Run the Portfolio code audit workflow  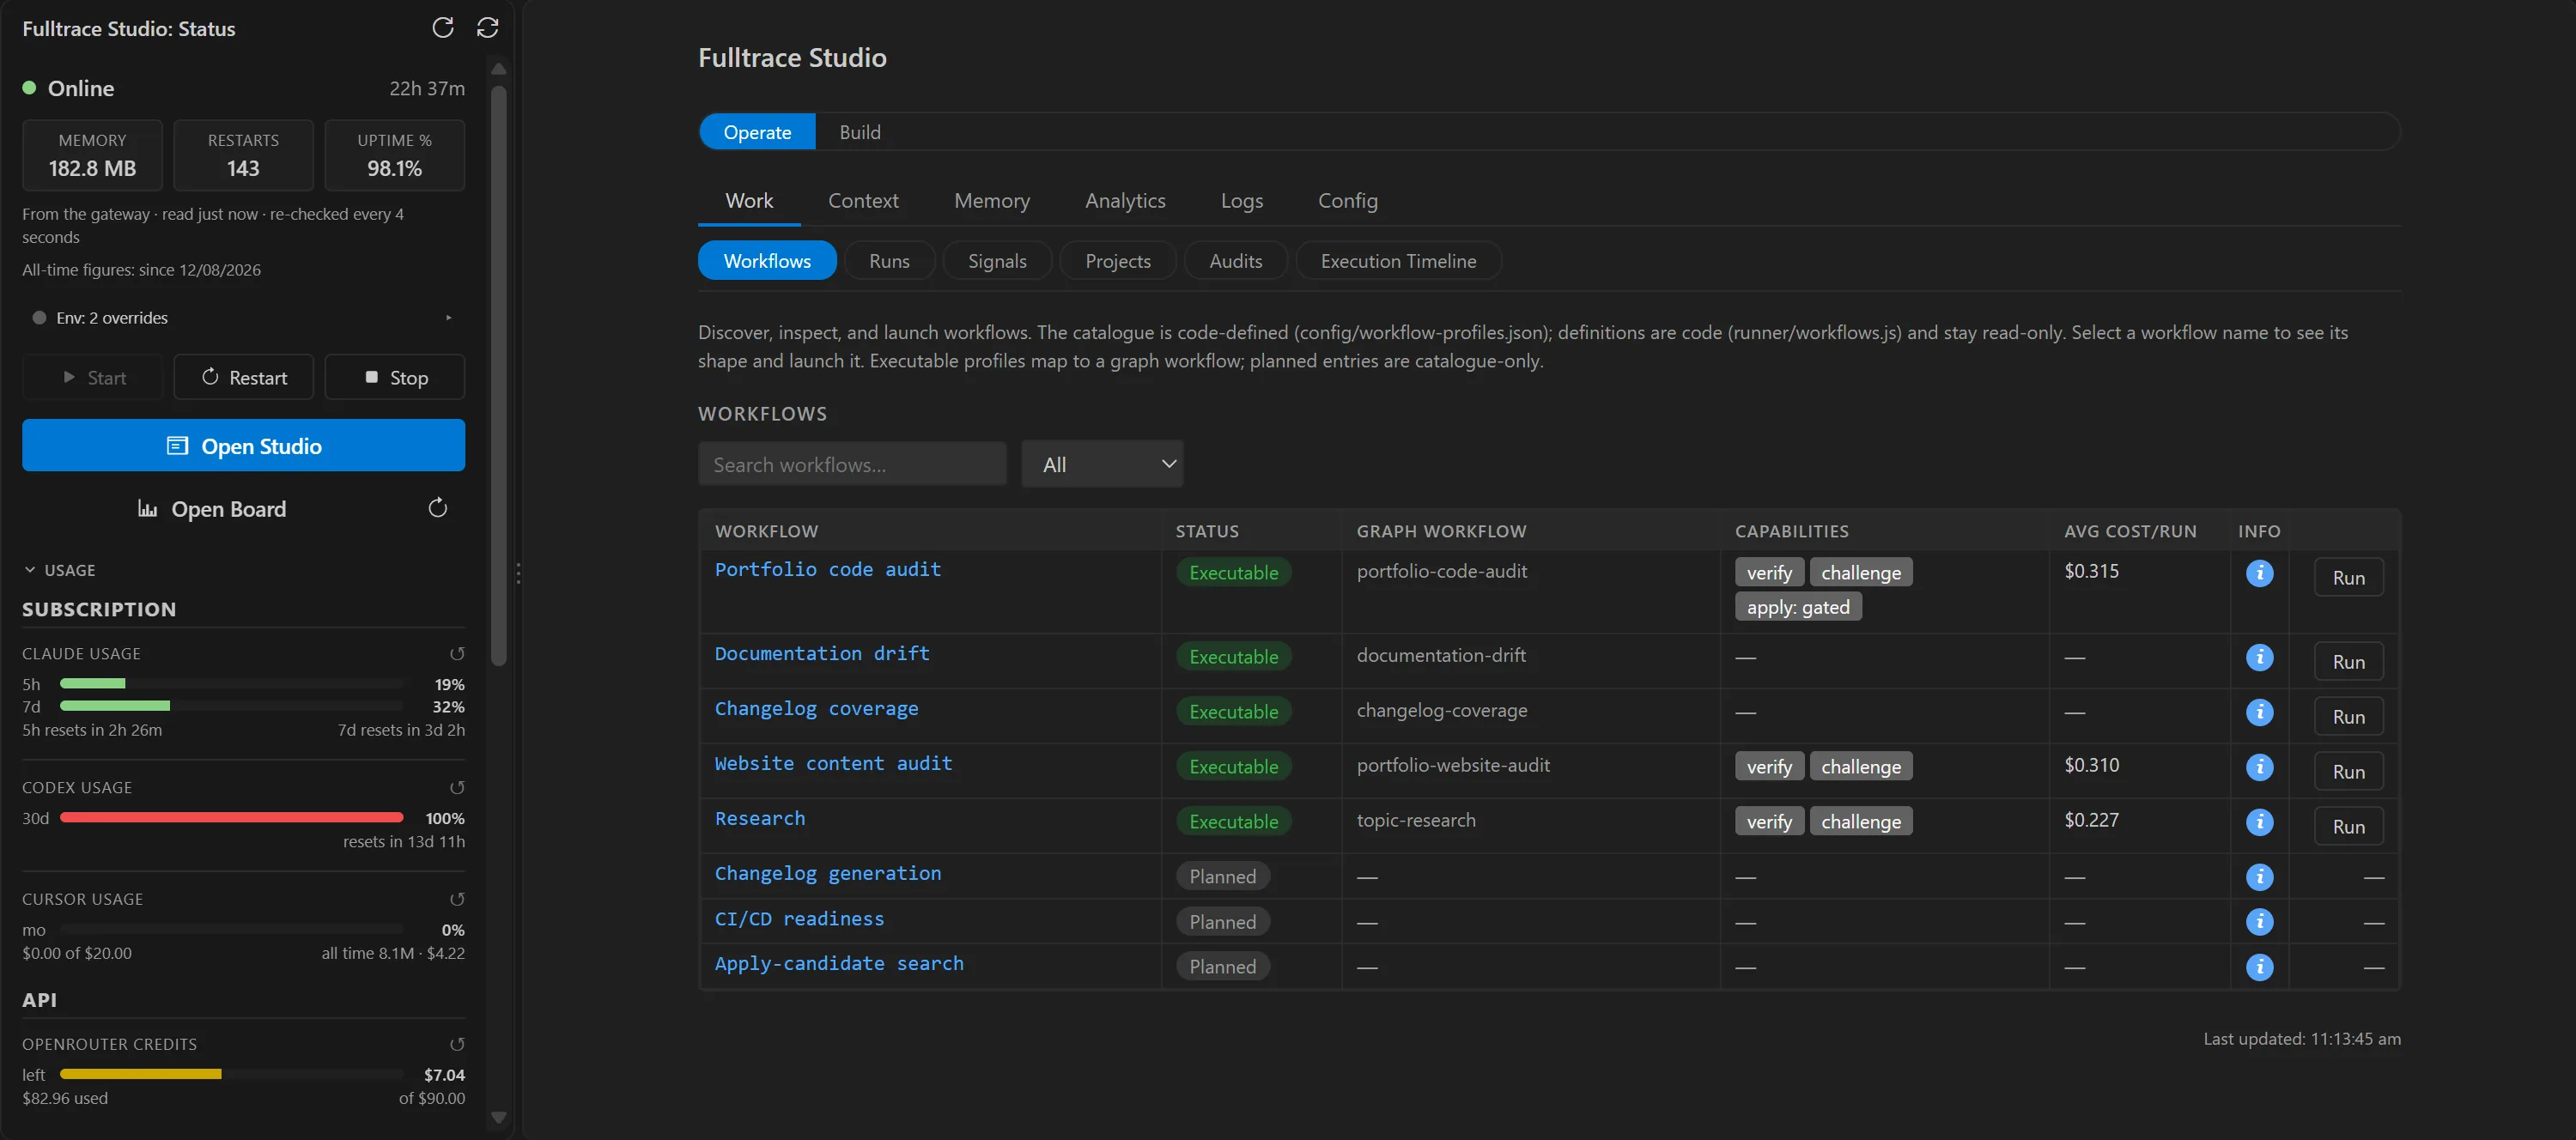point(2348,577)
